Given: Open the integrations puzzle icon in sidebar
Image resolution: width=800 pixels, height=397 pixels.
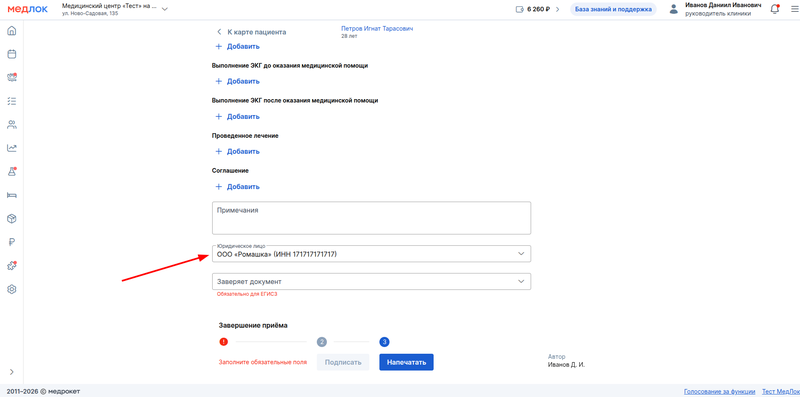Looking at the screenshot, I should click(x=12, y=266).
